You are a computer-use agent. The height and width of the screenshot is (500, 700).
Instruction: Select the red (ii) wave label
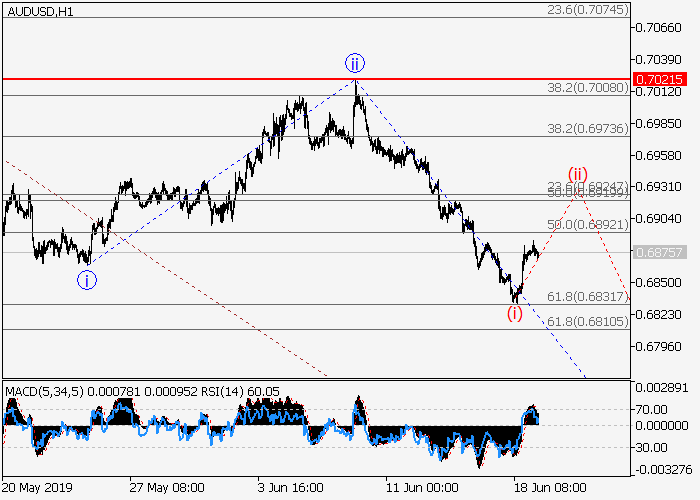click(x=577, y=173)
